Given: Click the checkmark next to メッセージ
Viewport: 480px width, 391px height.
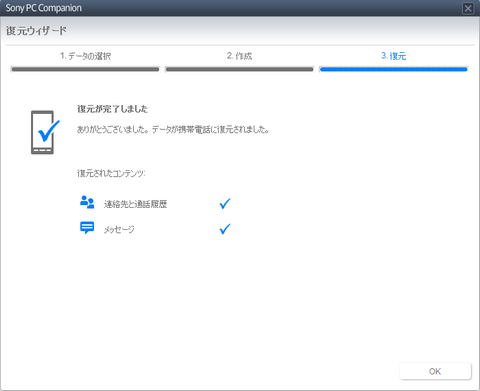Looking at the screenshot, I should pyautogui.click(x=225, y=229).
